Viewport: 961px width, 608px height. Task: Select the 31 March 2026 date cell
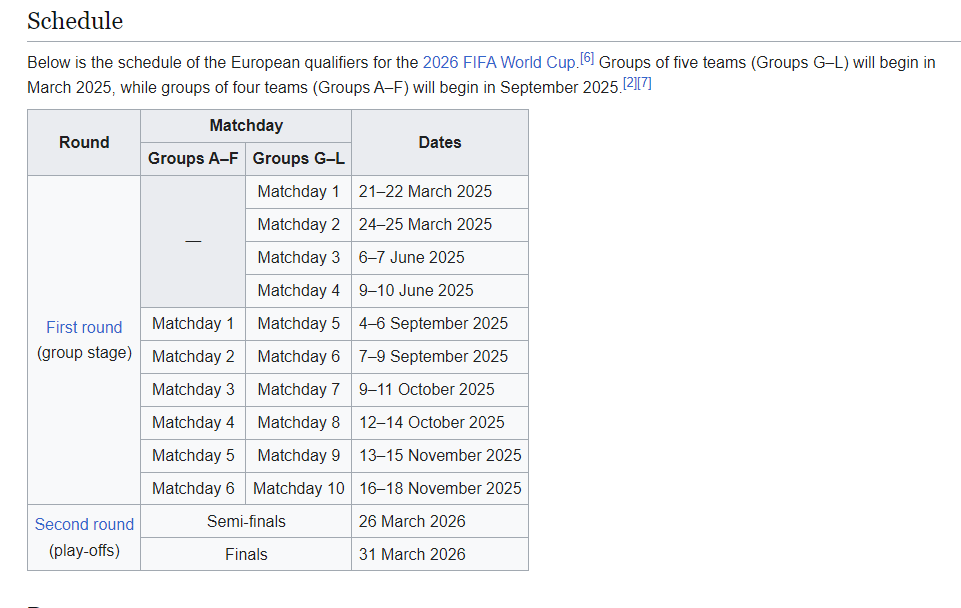pyautogui.click(x=412, y=554)
